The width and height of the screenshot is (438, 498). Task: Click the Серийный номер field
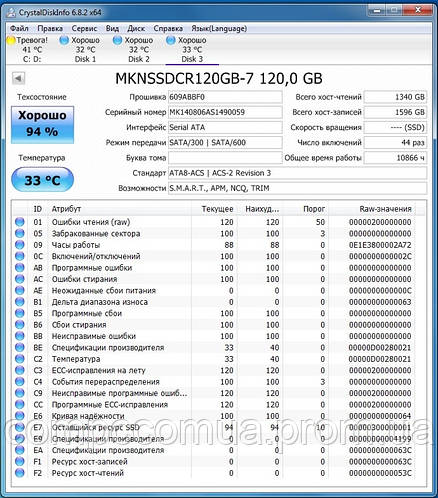[x=225, y=112]
